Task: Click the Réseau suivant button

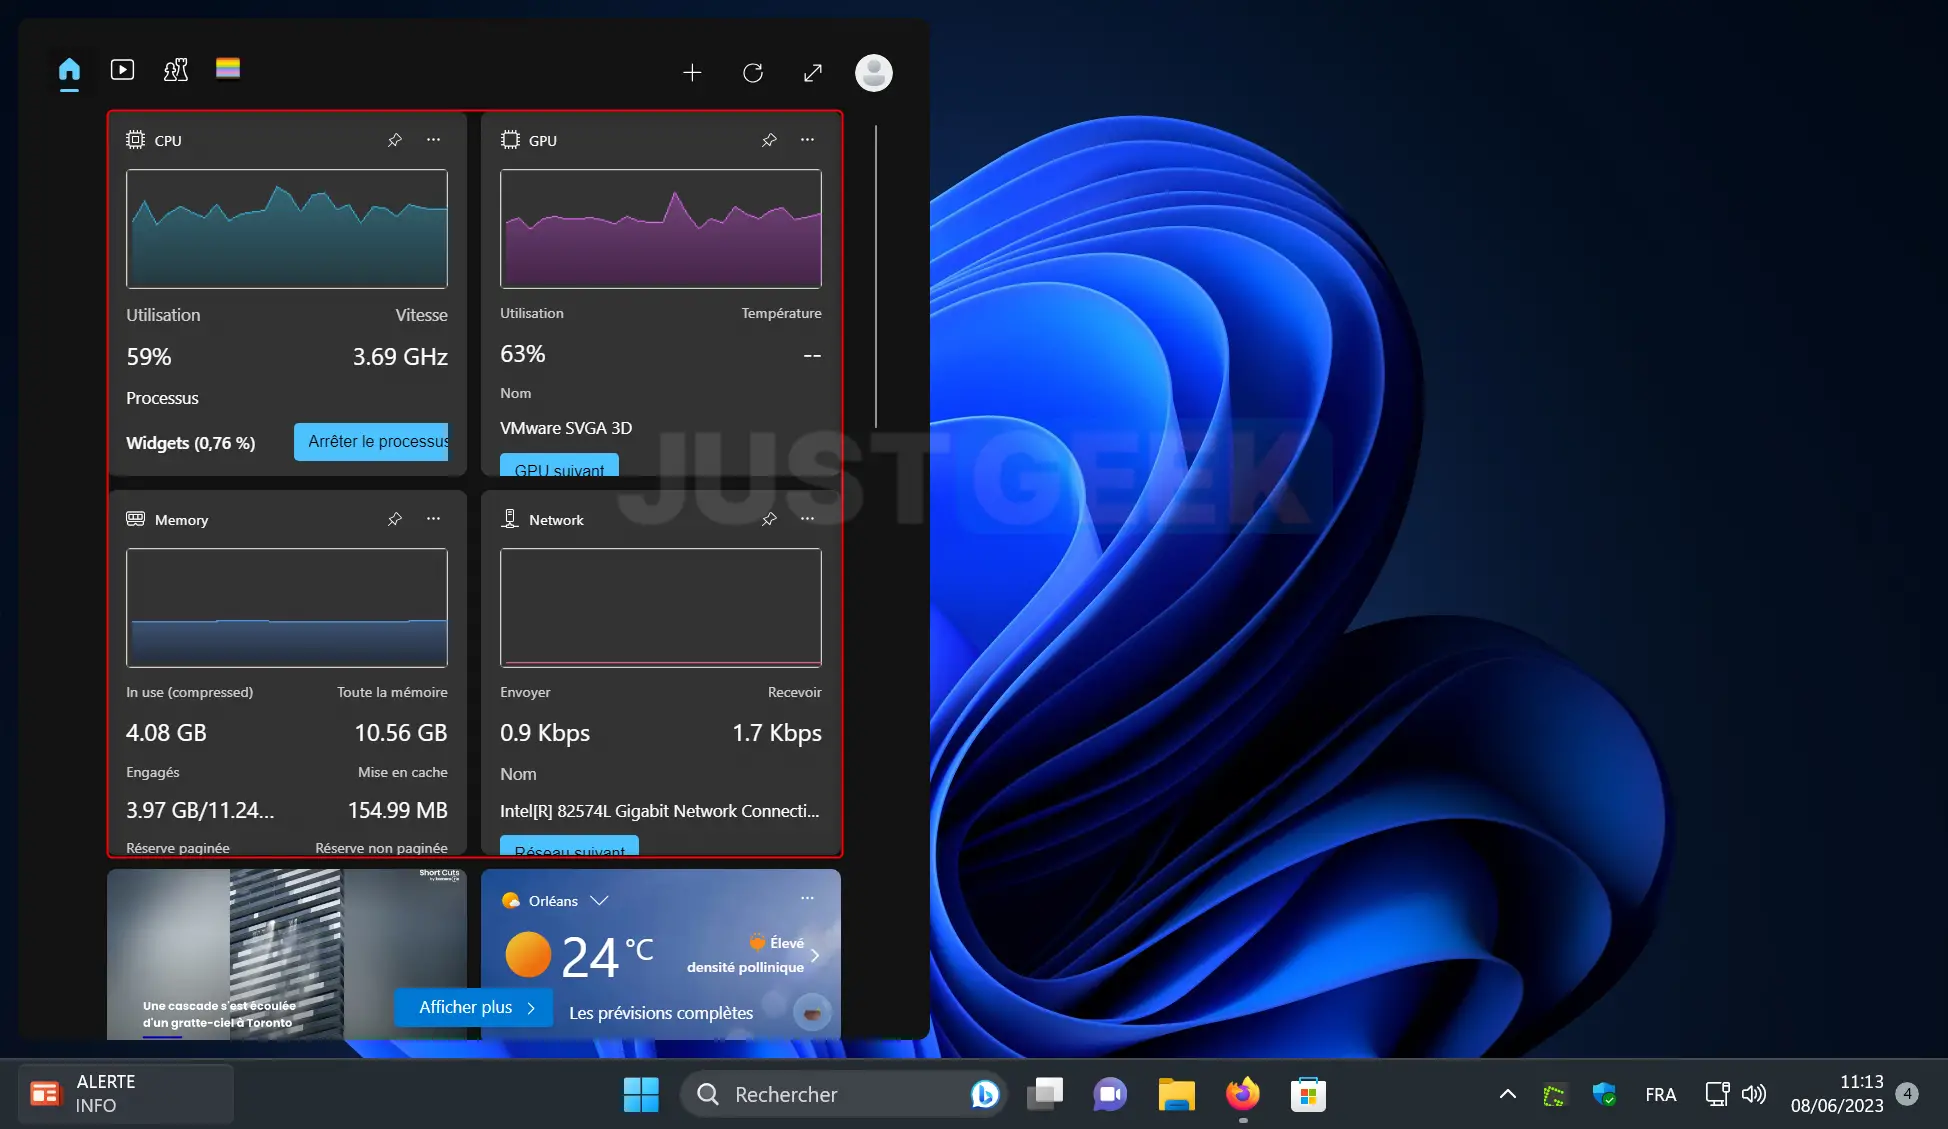Action: coord(569,845)
